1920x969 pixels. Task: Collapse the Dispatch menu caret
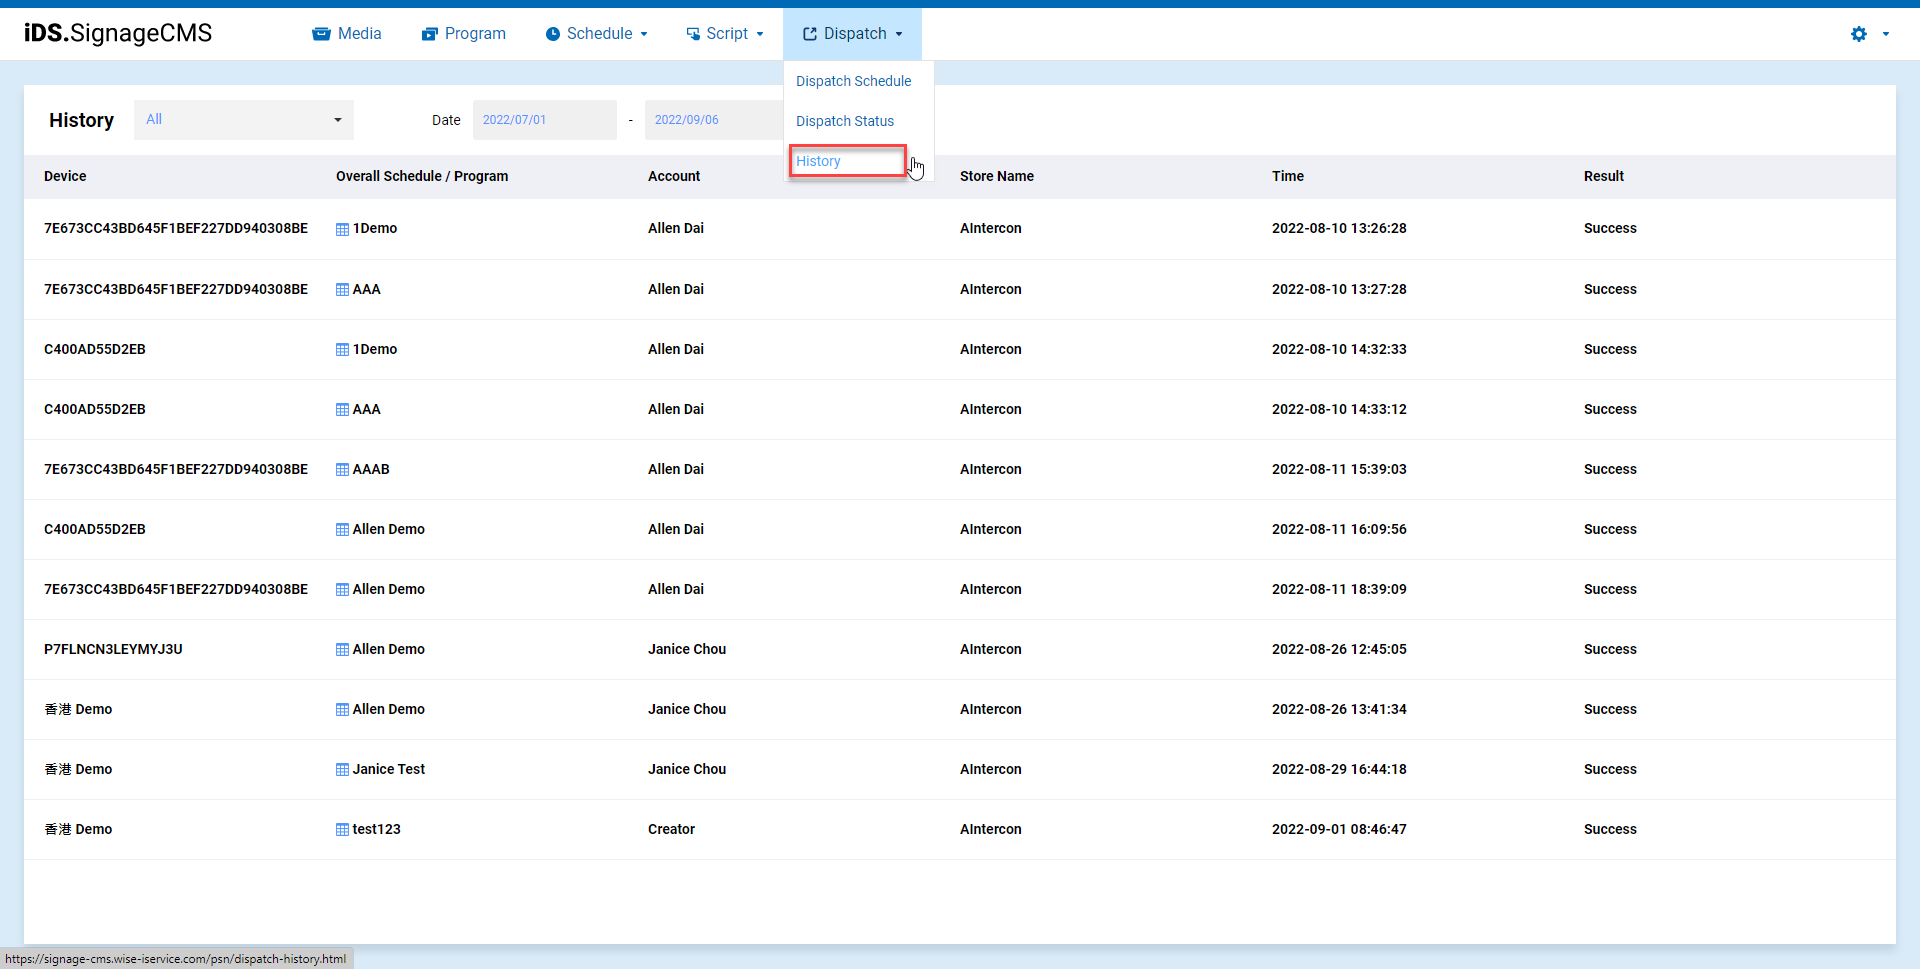(899, 34)
